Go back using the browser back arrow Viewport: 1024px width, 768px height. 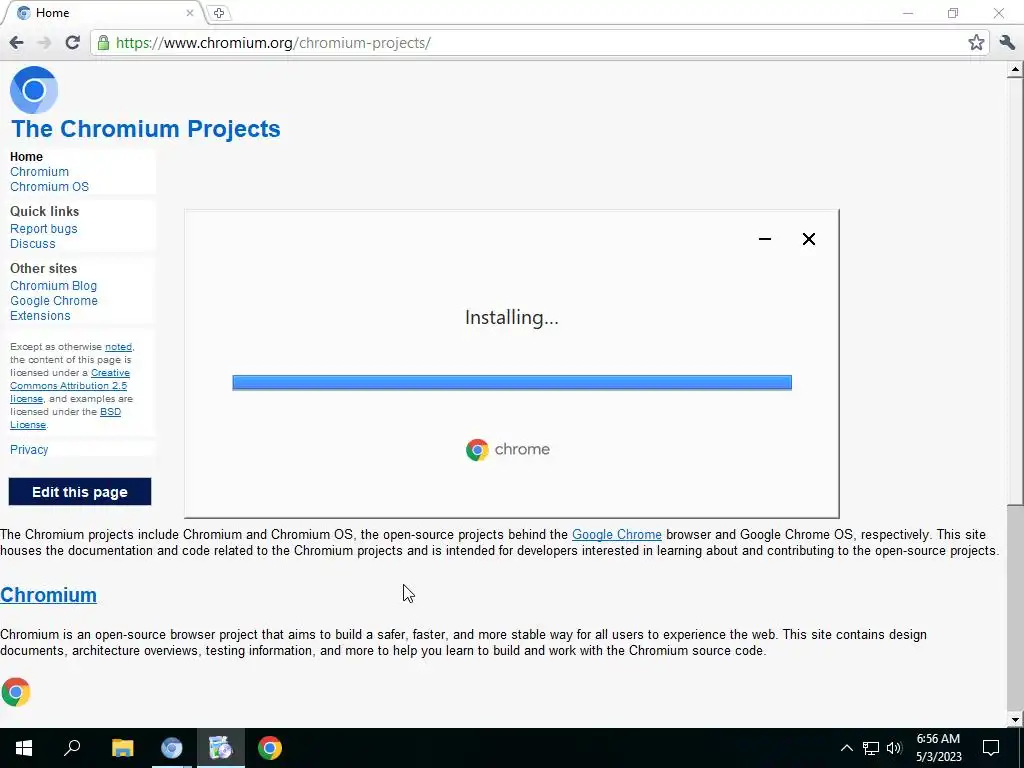[16, 43]
